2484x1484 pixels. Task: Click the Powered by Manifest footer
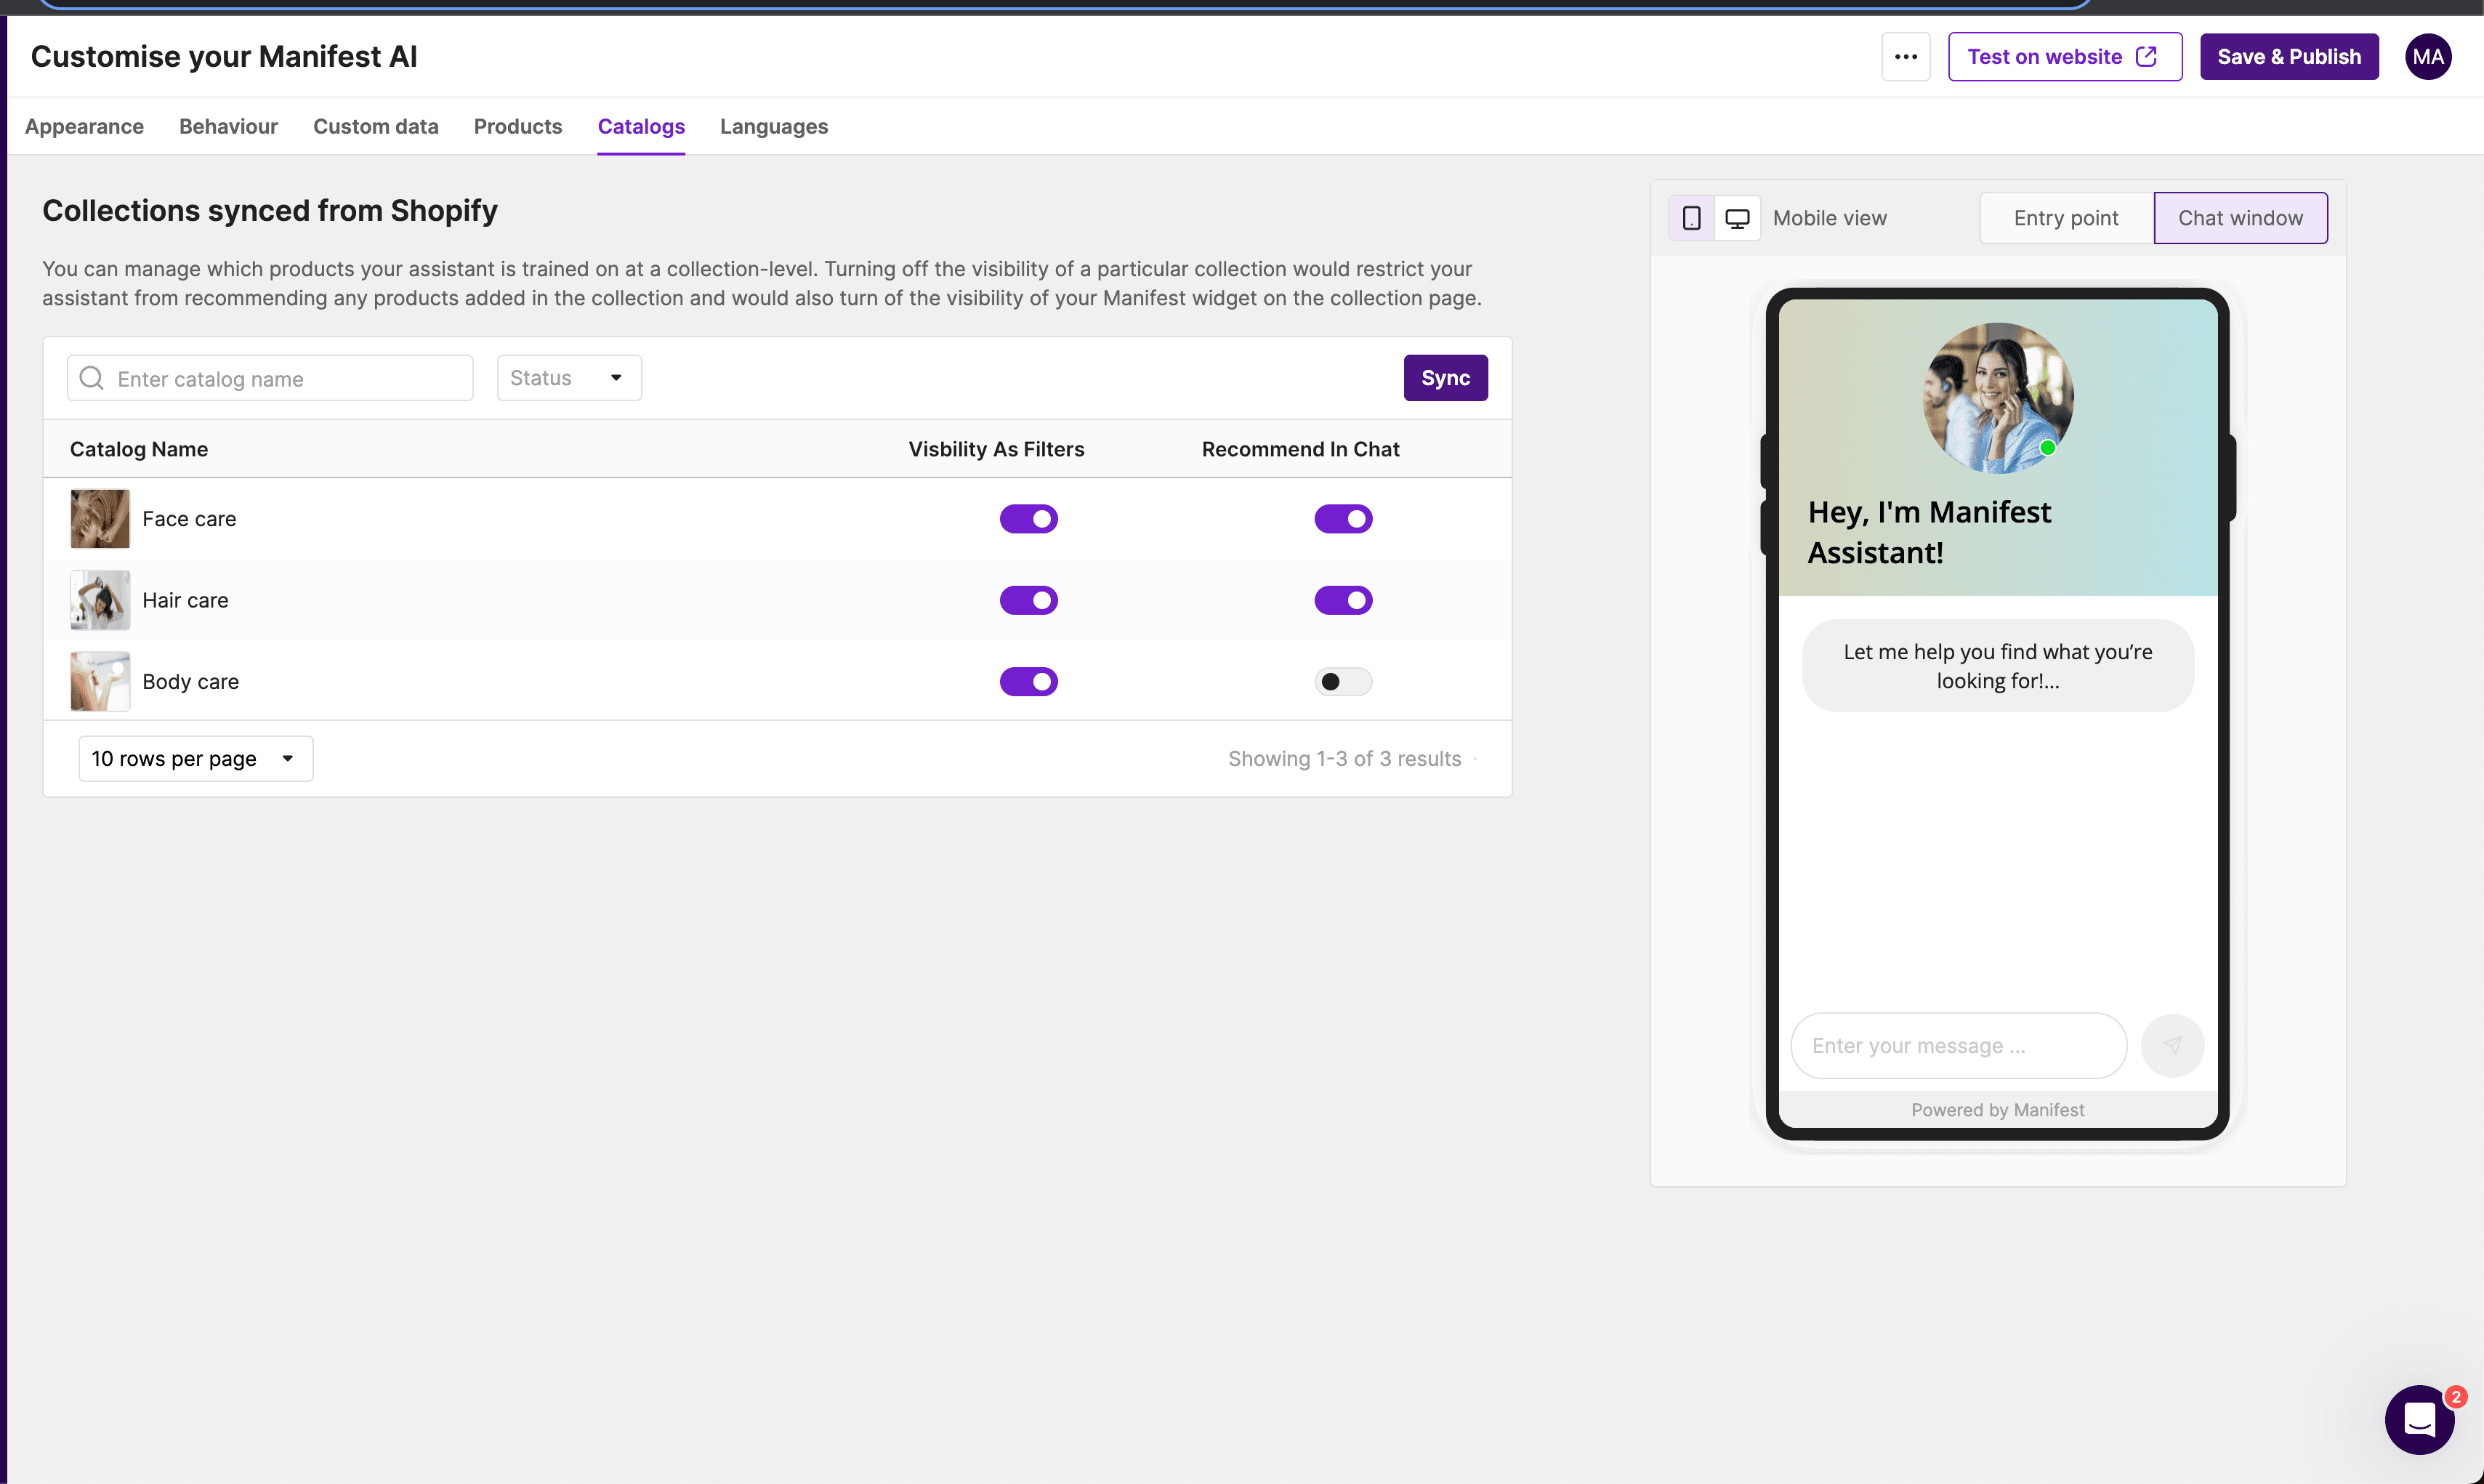(1997, 1110)
